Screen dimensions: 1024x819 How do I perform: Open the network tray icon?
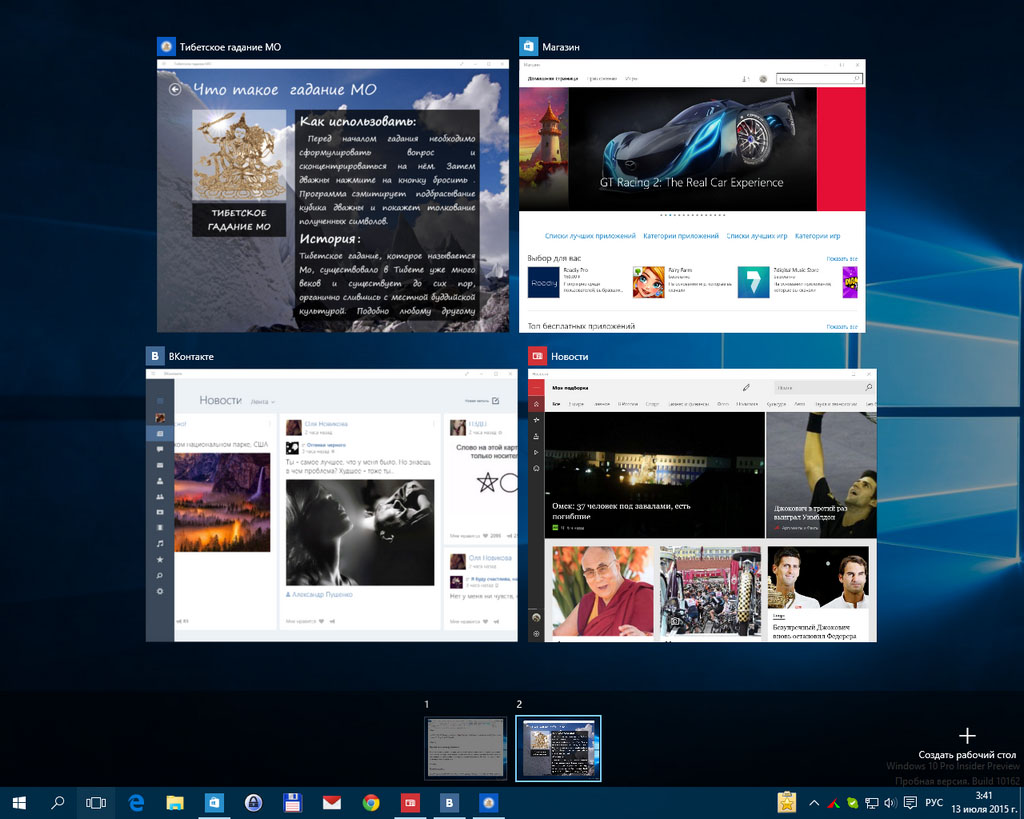pyautogui.click(x=871, y=803)
